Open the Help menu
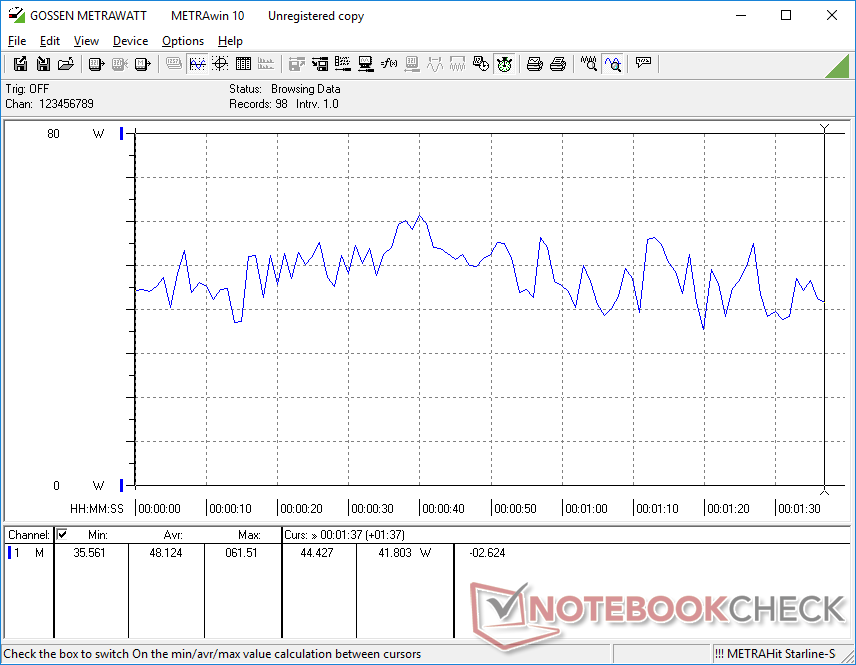Image resolution: width=856 pixels, height=665 pixels. pos(230,41)
